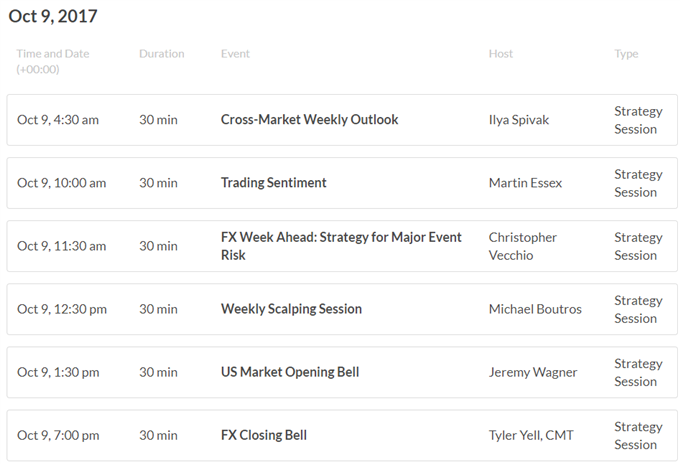This screenshot has height=464, width=680.
Task: Click the Event column header
Action: click(x=235, y=54)
